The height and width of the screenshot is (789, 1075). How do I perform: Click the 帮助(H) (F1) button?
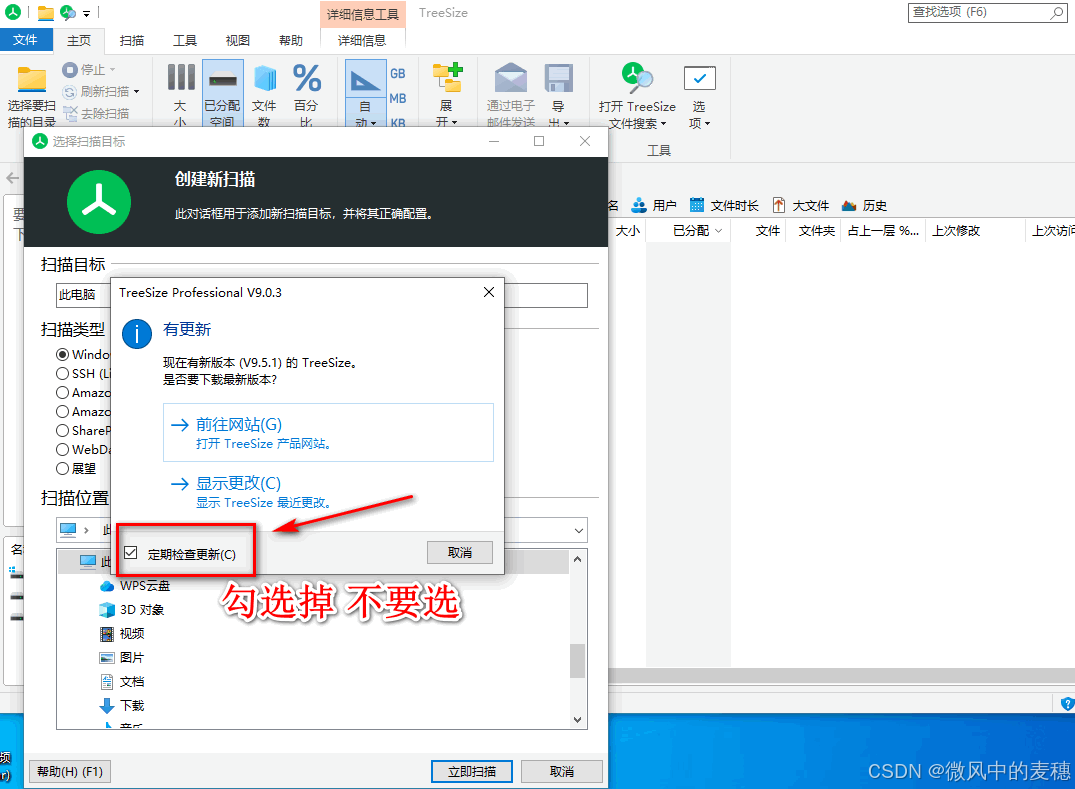click(x=70, y=771)
